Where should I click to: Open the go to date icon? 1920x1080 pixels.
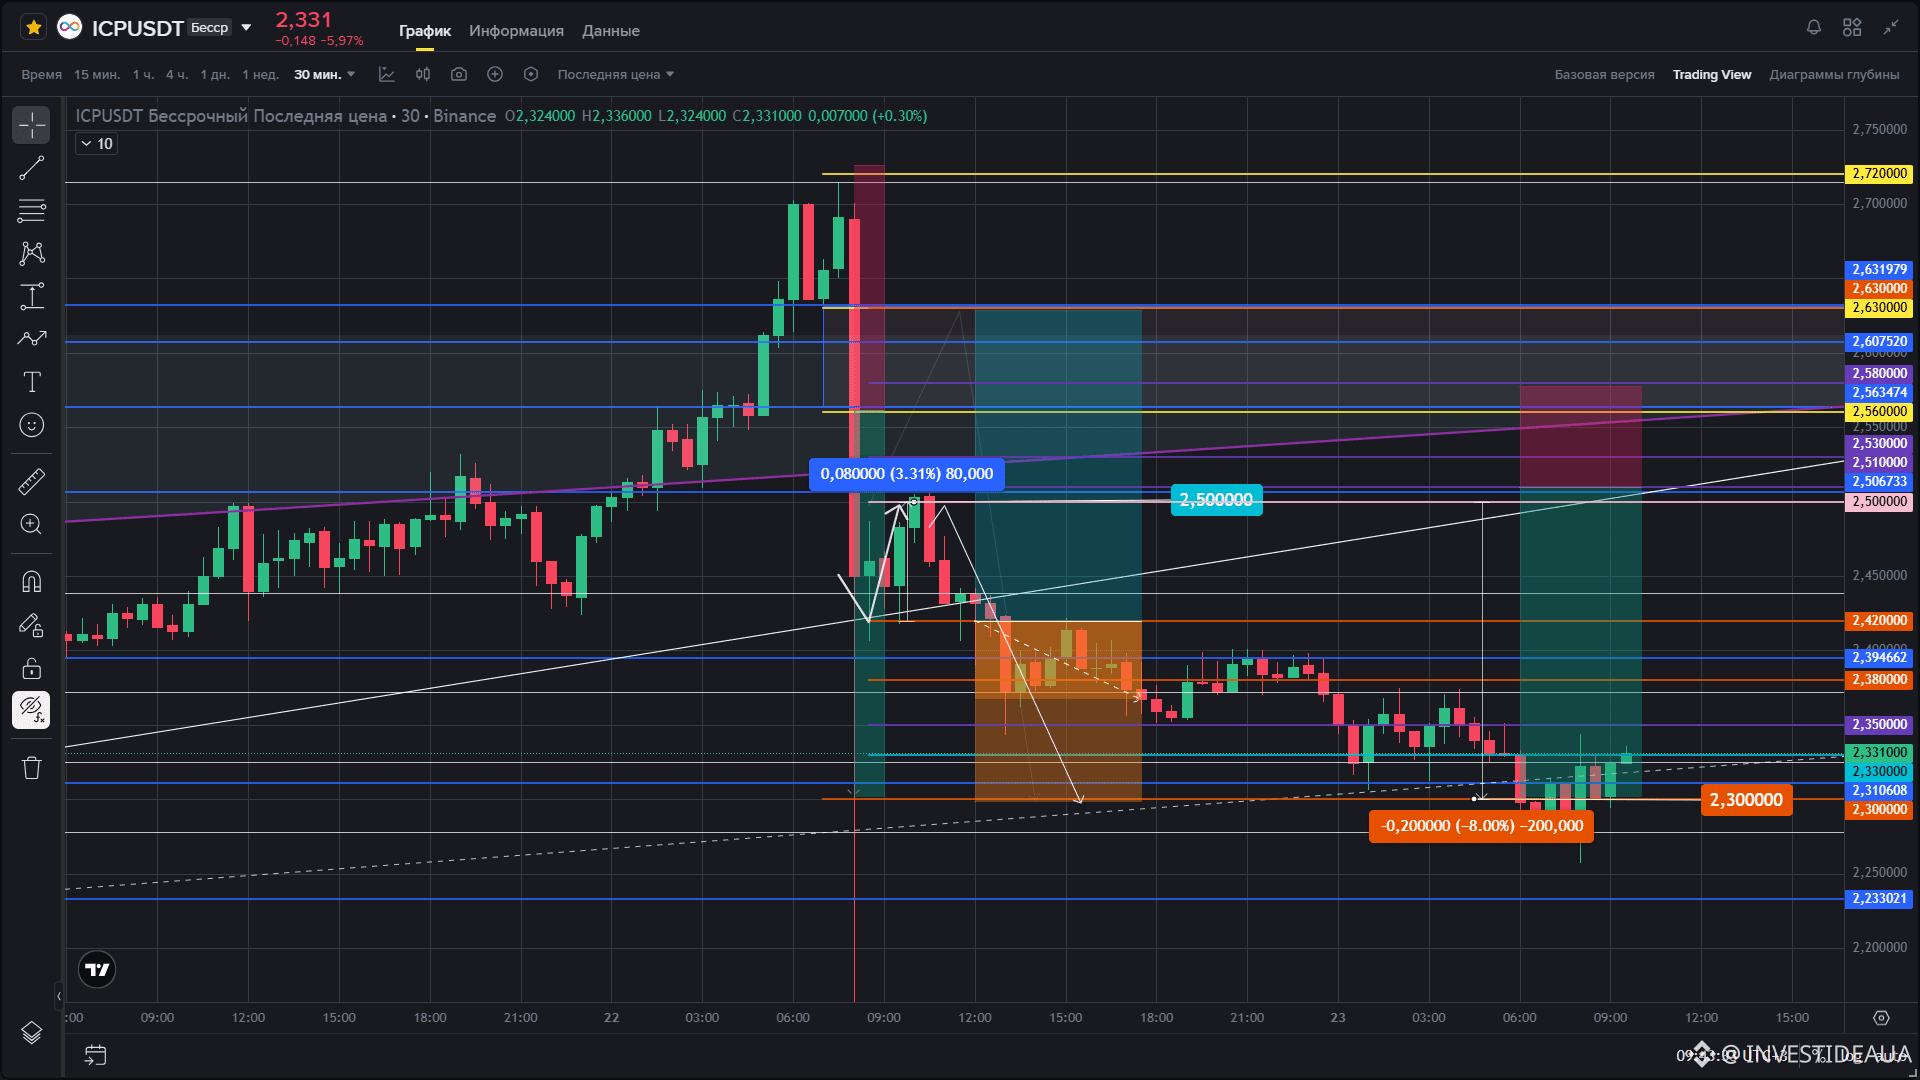(96, 1055)
